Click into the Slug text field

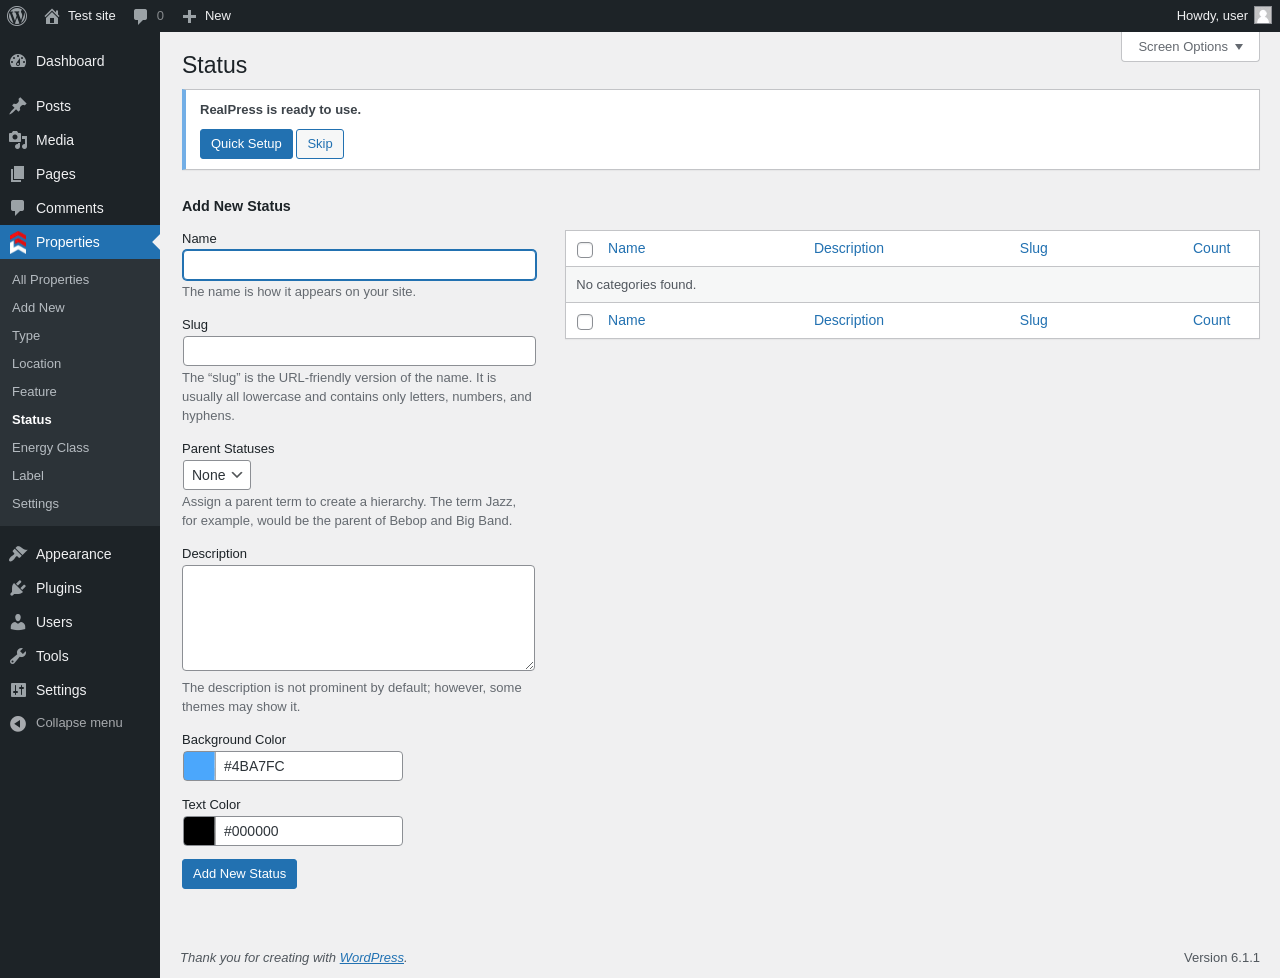click(359, 351)
